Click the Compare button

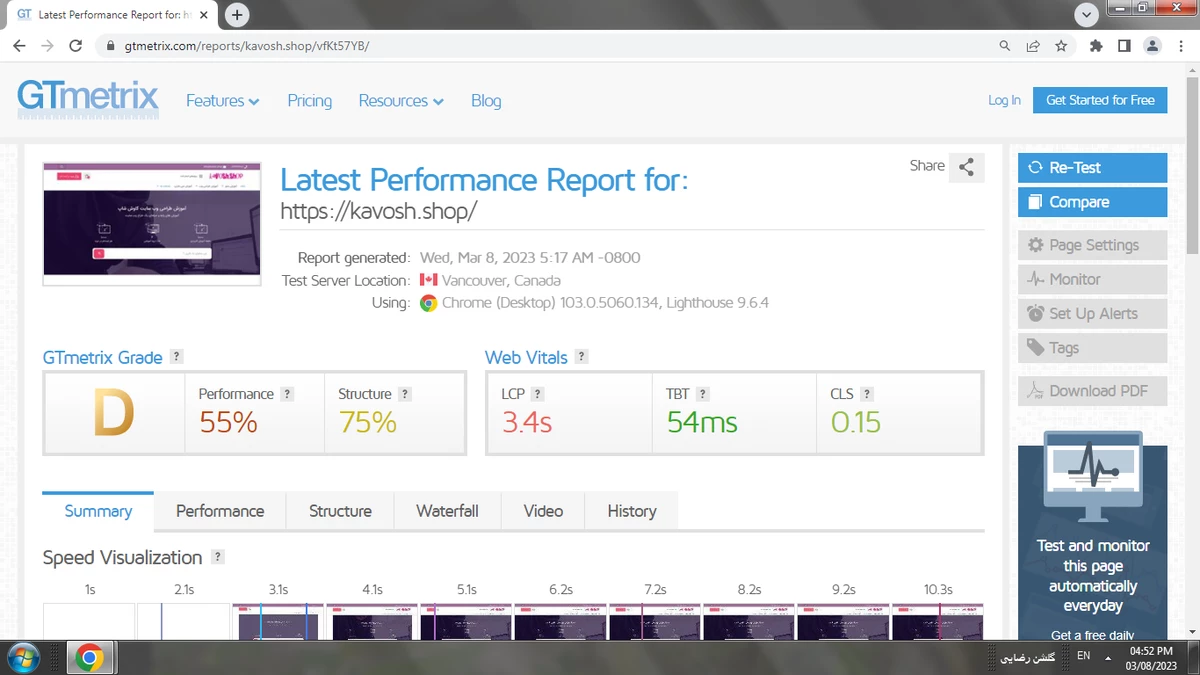coord(1092,202)
